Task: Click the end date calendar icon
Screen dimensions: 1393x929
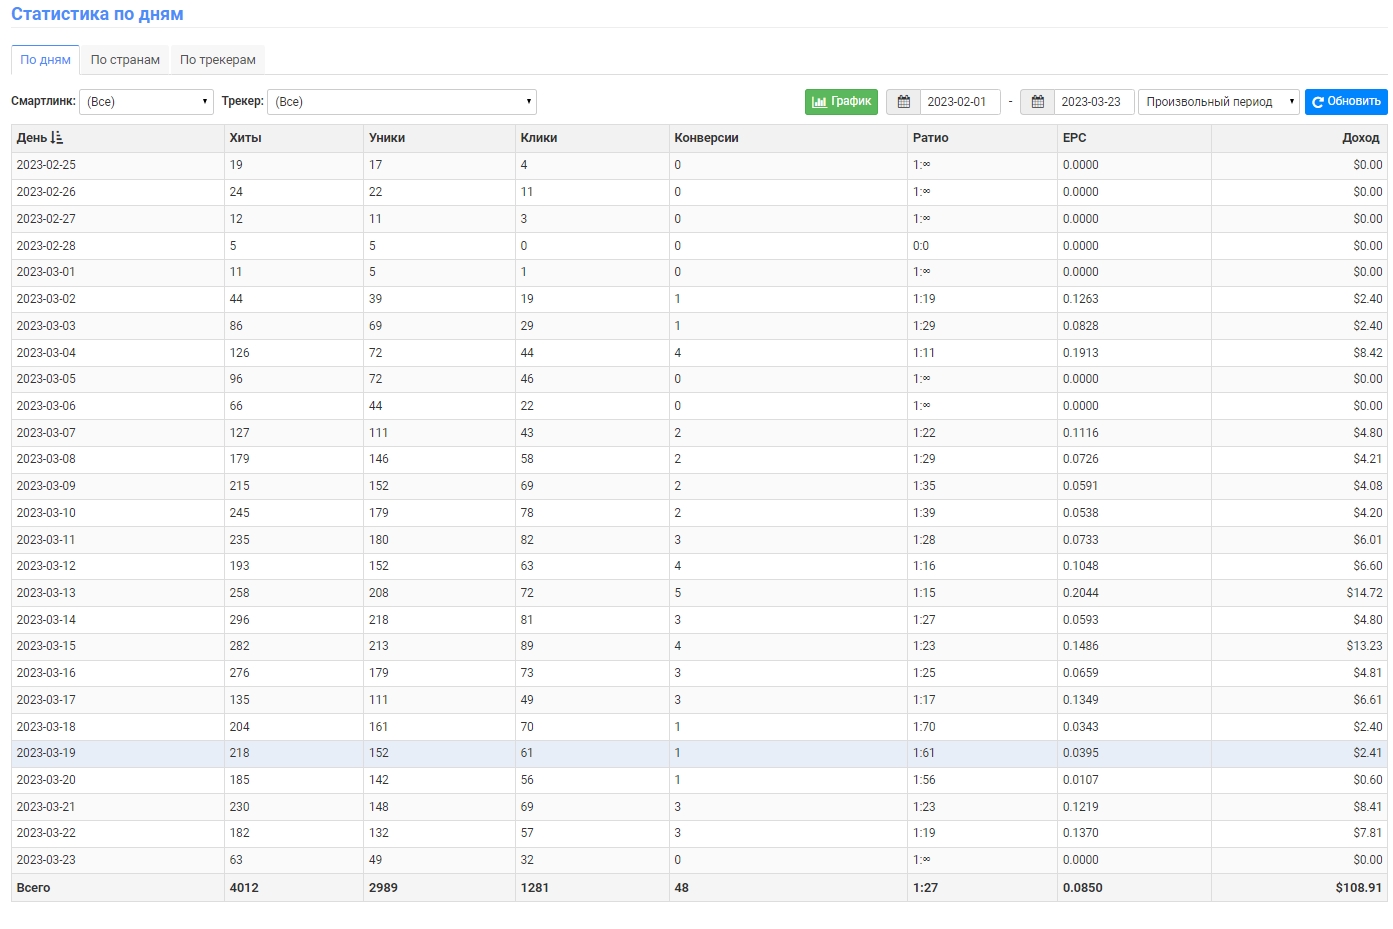Action: (1037, 102)
